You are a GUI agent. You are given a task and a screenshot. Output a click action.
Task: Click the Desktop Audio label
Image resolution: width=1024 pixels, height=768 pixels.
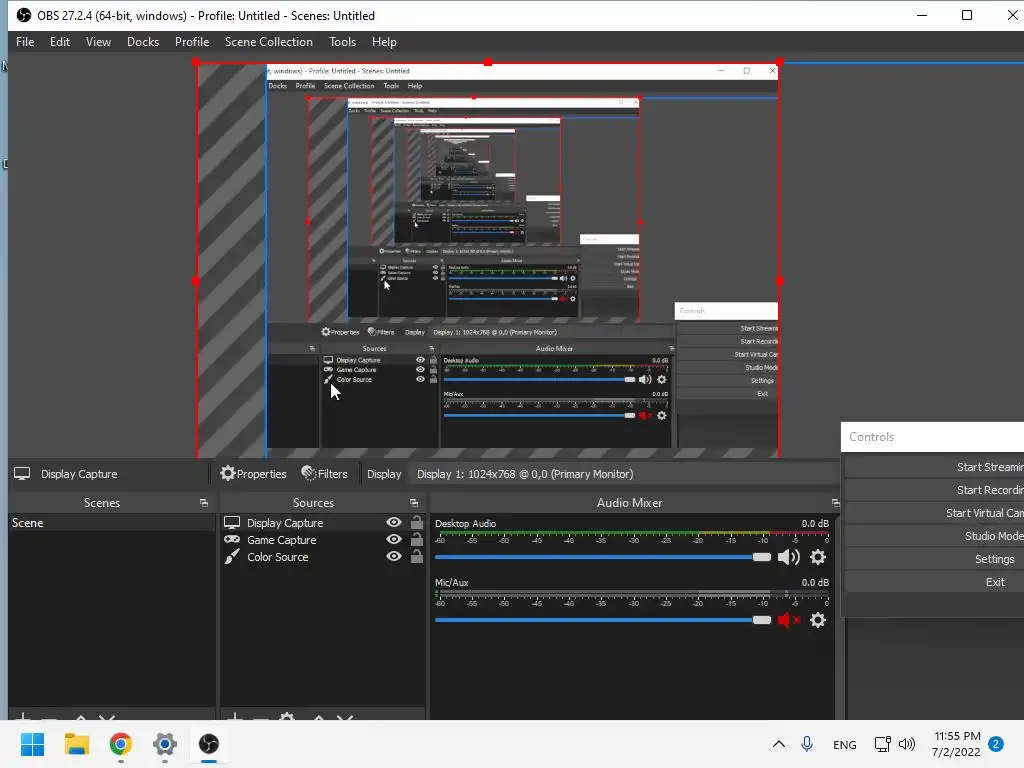click(465, 523)
